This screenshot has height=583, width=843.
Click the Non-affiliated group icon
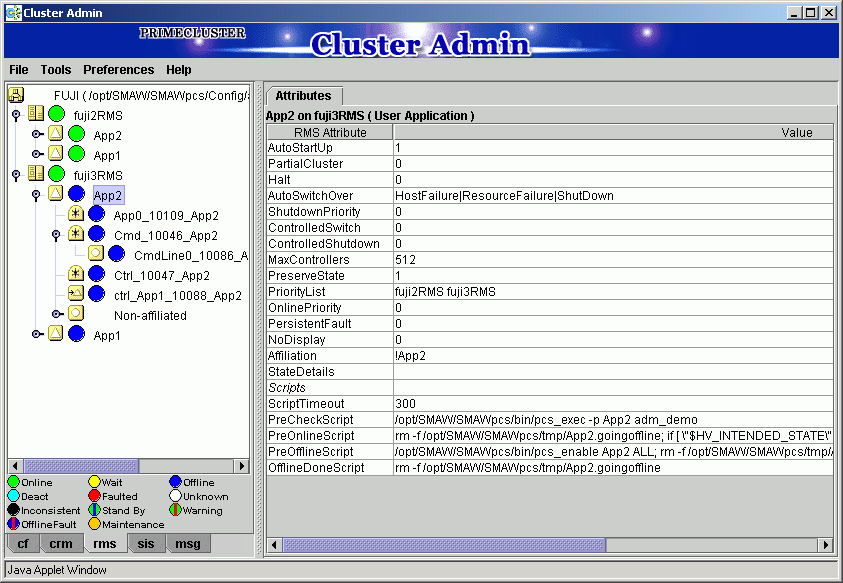click(x=76, y=314)
